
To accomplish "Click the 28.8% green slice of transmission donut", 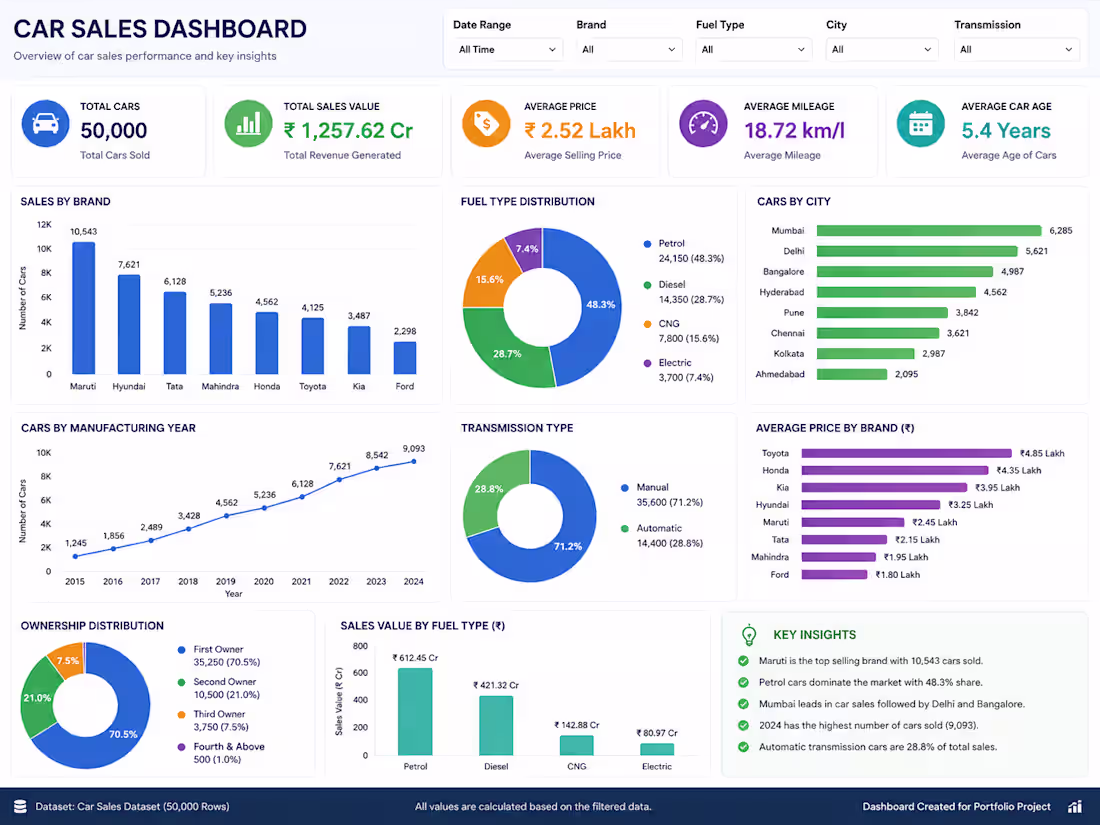I will coord(491,491).
